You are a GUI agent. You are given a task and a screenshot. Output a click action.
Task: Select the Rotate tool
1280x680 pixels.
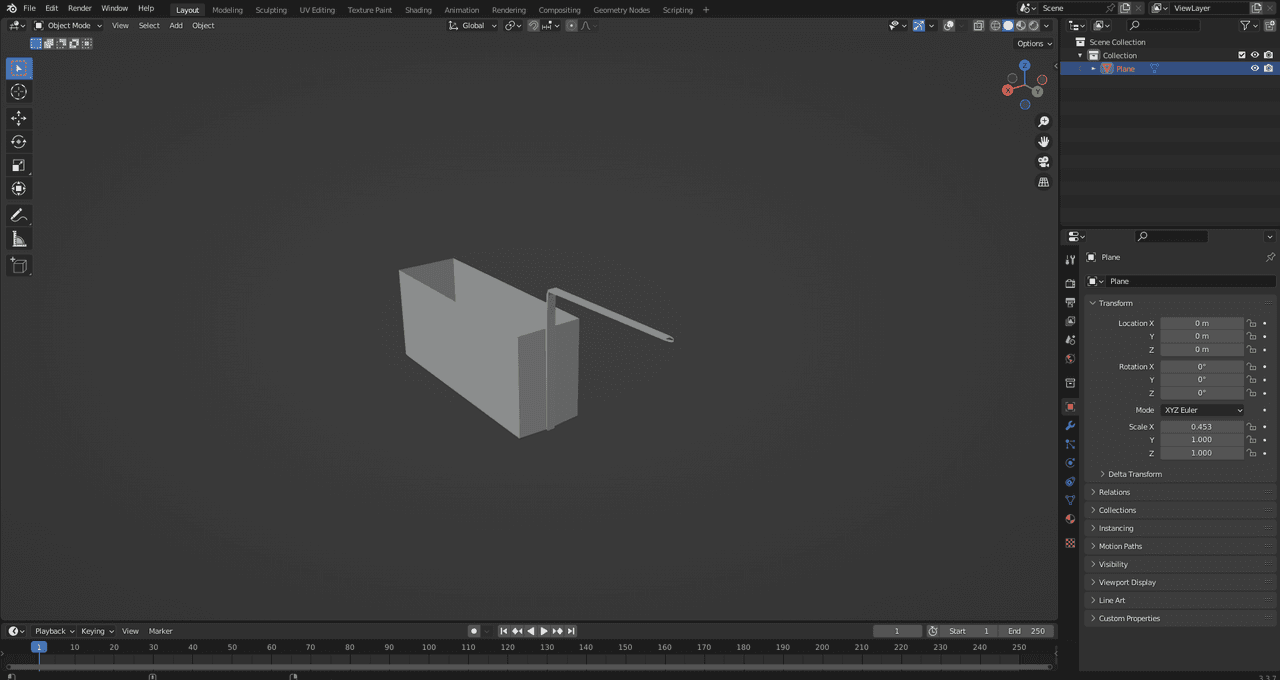[19, 141]
